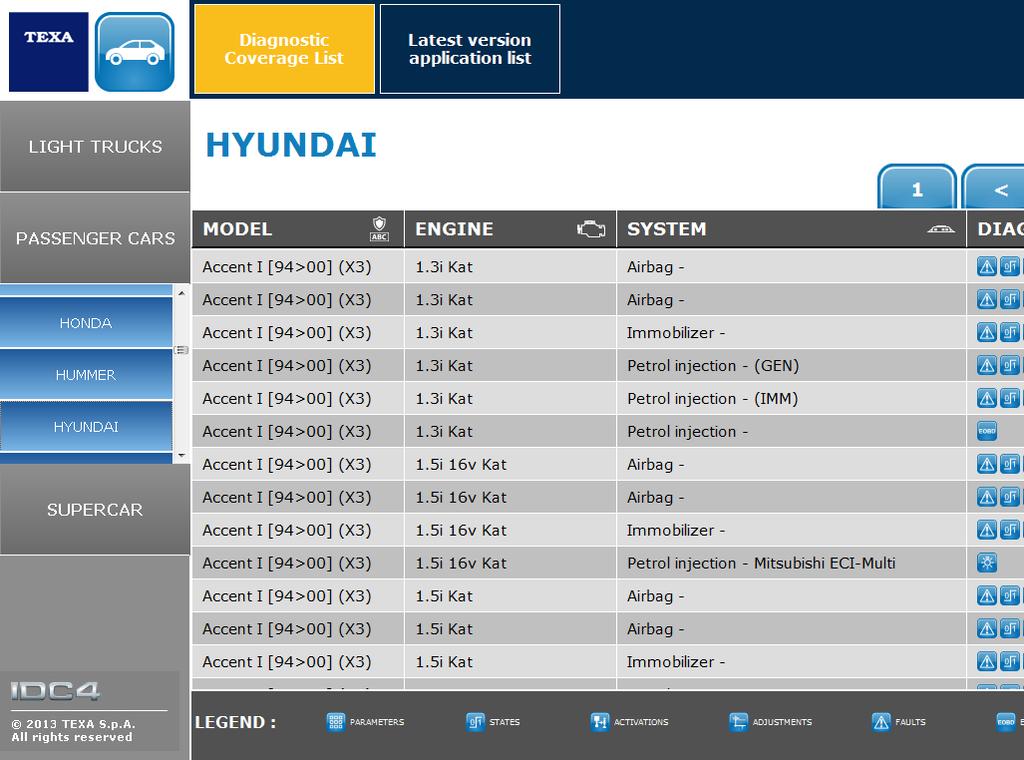Click the FAULTS legend icon

(880, 721)
